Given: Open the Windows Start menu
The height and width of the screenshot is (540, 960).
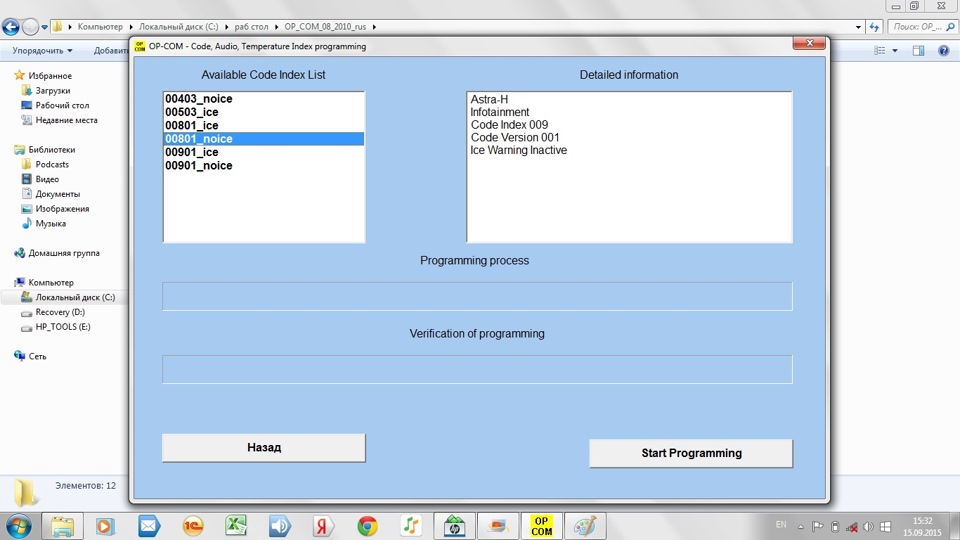Looking at the screenshot, I should coord(18,526).
